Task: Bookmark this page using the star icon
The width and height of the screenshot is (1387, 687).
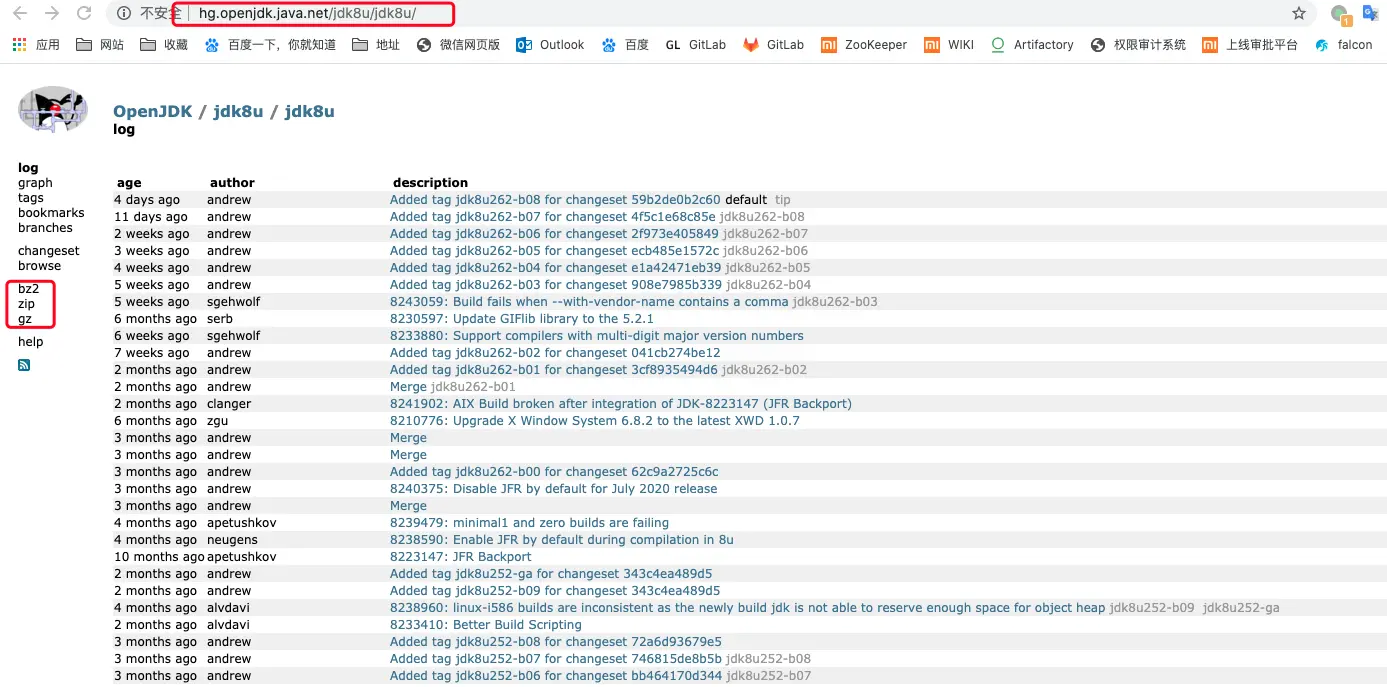Action: tap(1298, 14)
